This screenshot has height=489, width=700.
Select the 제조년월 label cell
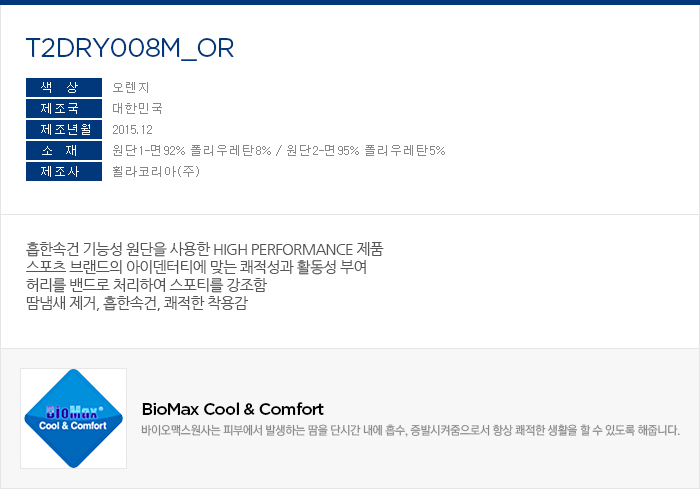pos(65,129)
